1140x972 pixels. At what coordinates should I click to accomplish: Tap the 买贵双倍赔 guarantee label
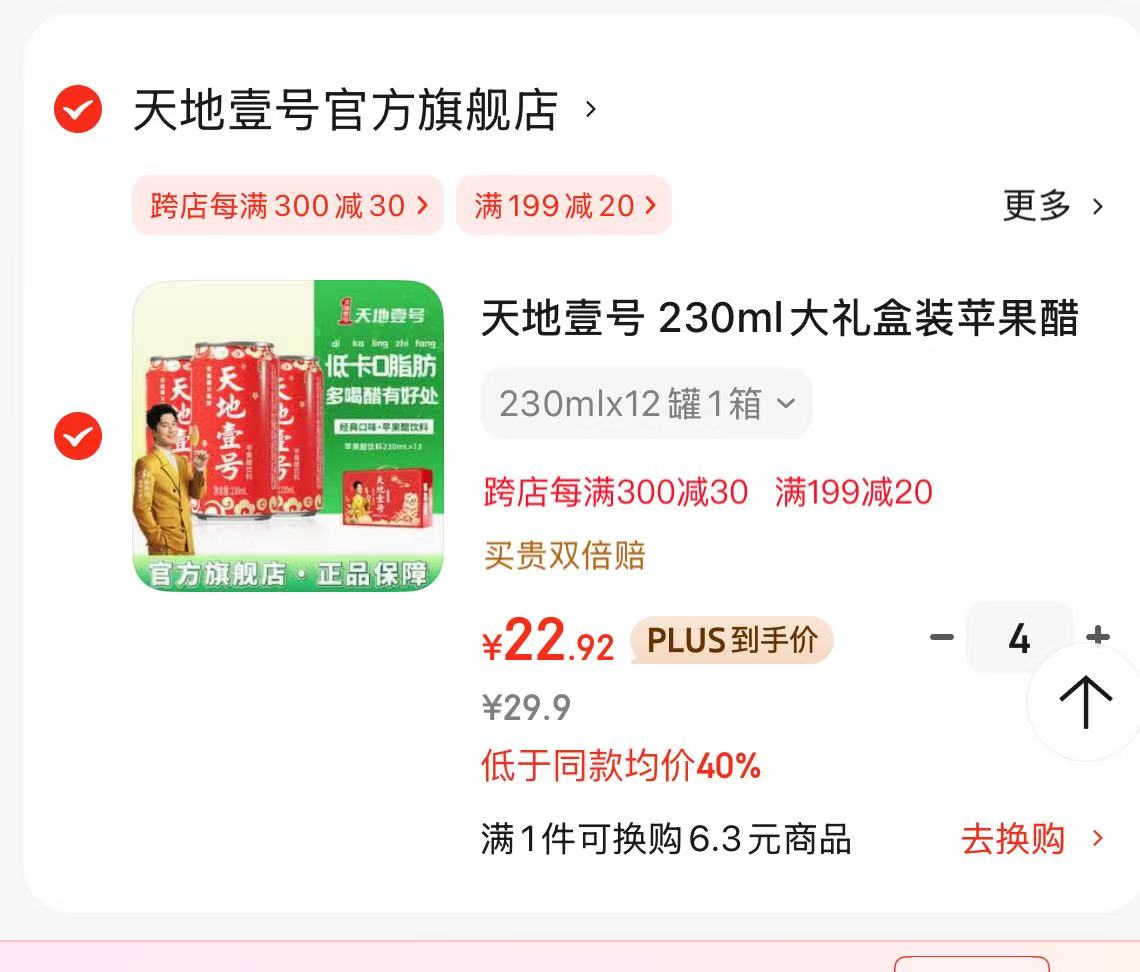[565, 556]
